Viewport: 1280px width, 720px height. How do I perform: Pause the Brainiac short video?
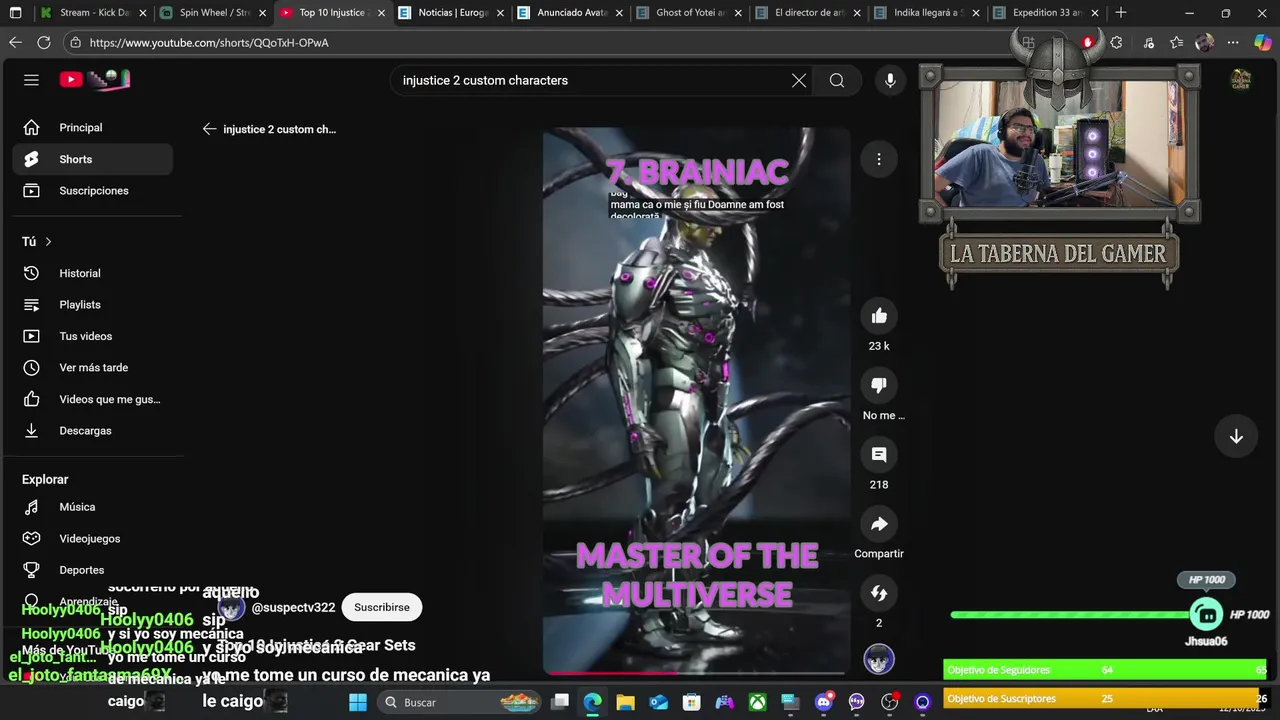click(696, 400)
